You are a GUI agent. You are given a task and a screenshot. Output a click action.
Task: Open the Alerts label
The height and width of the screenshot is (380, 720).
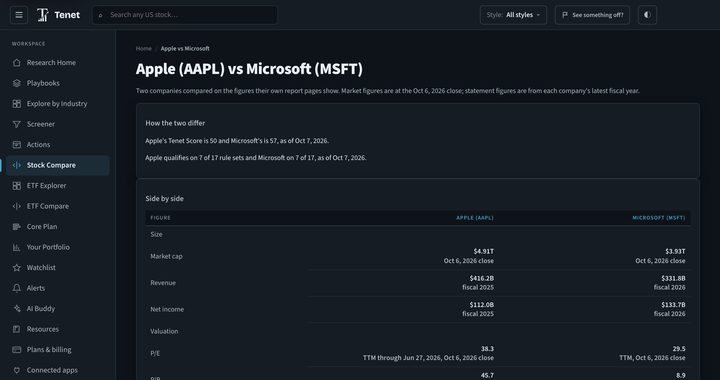click(x=36, y=288)
